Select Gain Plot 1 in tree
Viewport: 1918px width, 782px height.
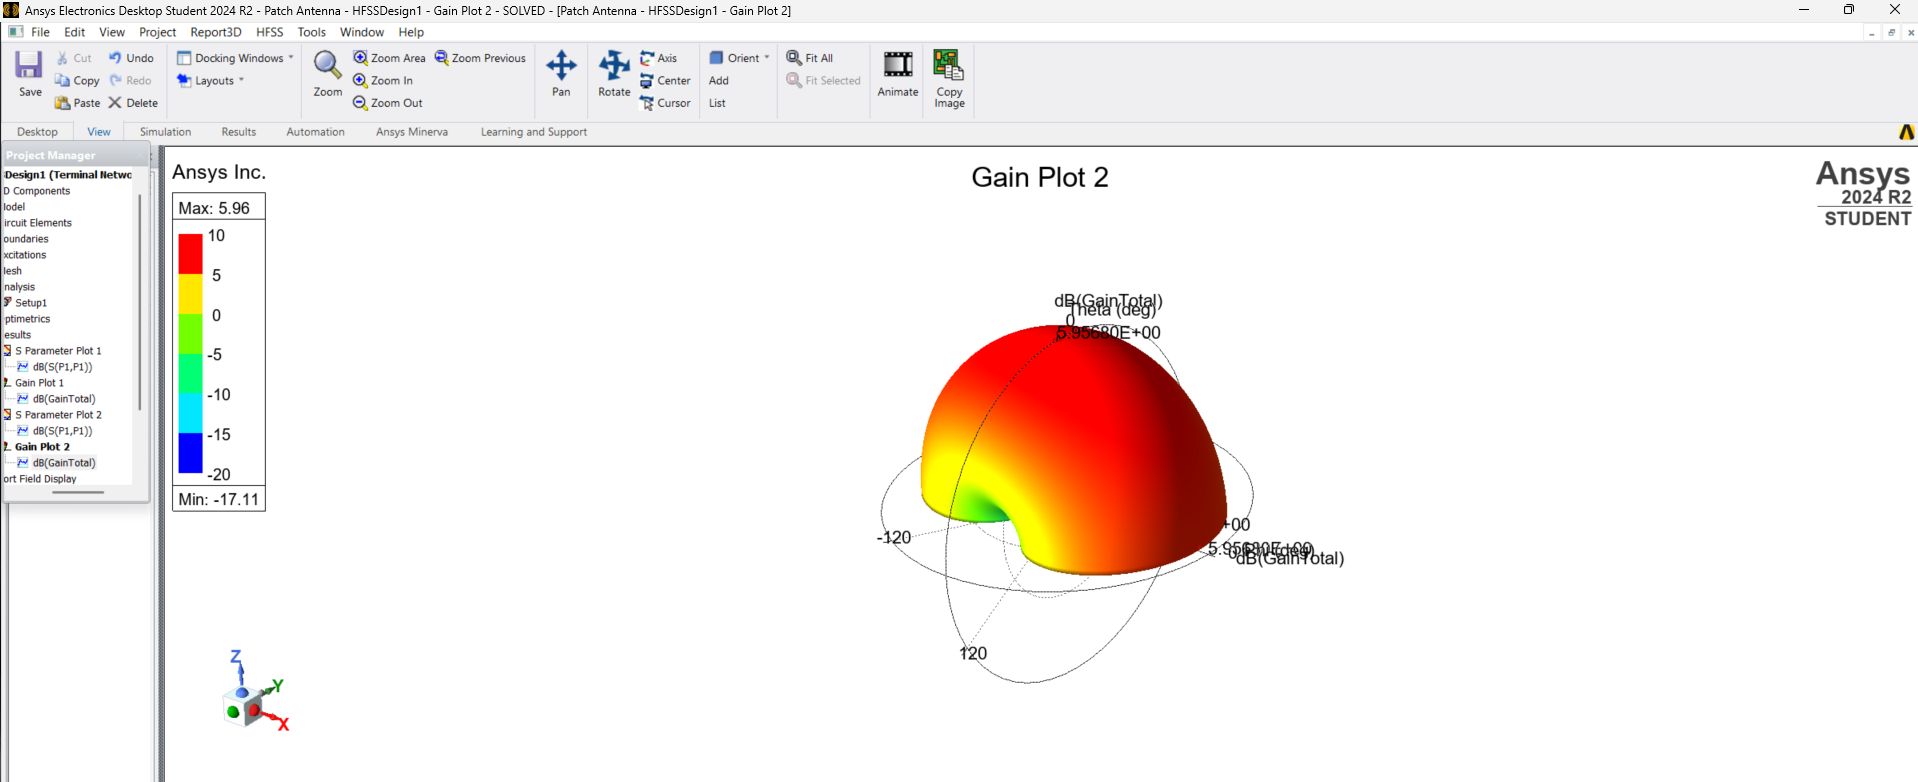(39, 383)
